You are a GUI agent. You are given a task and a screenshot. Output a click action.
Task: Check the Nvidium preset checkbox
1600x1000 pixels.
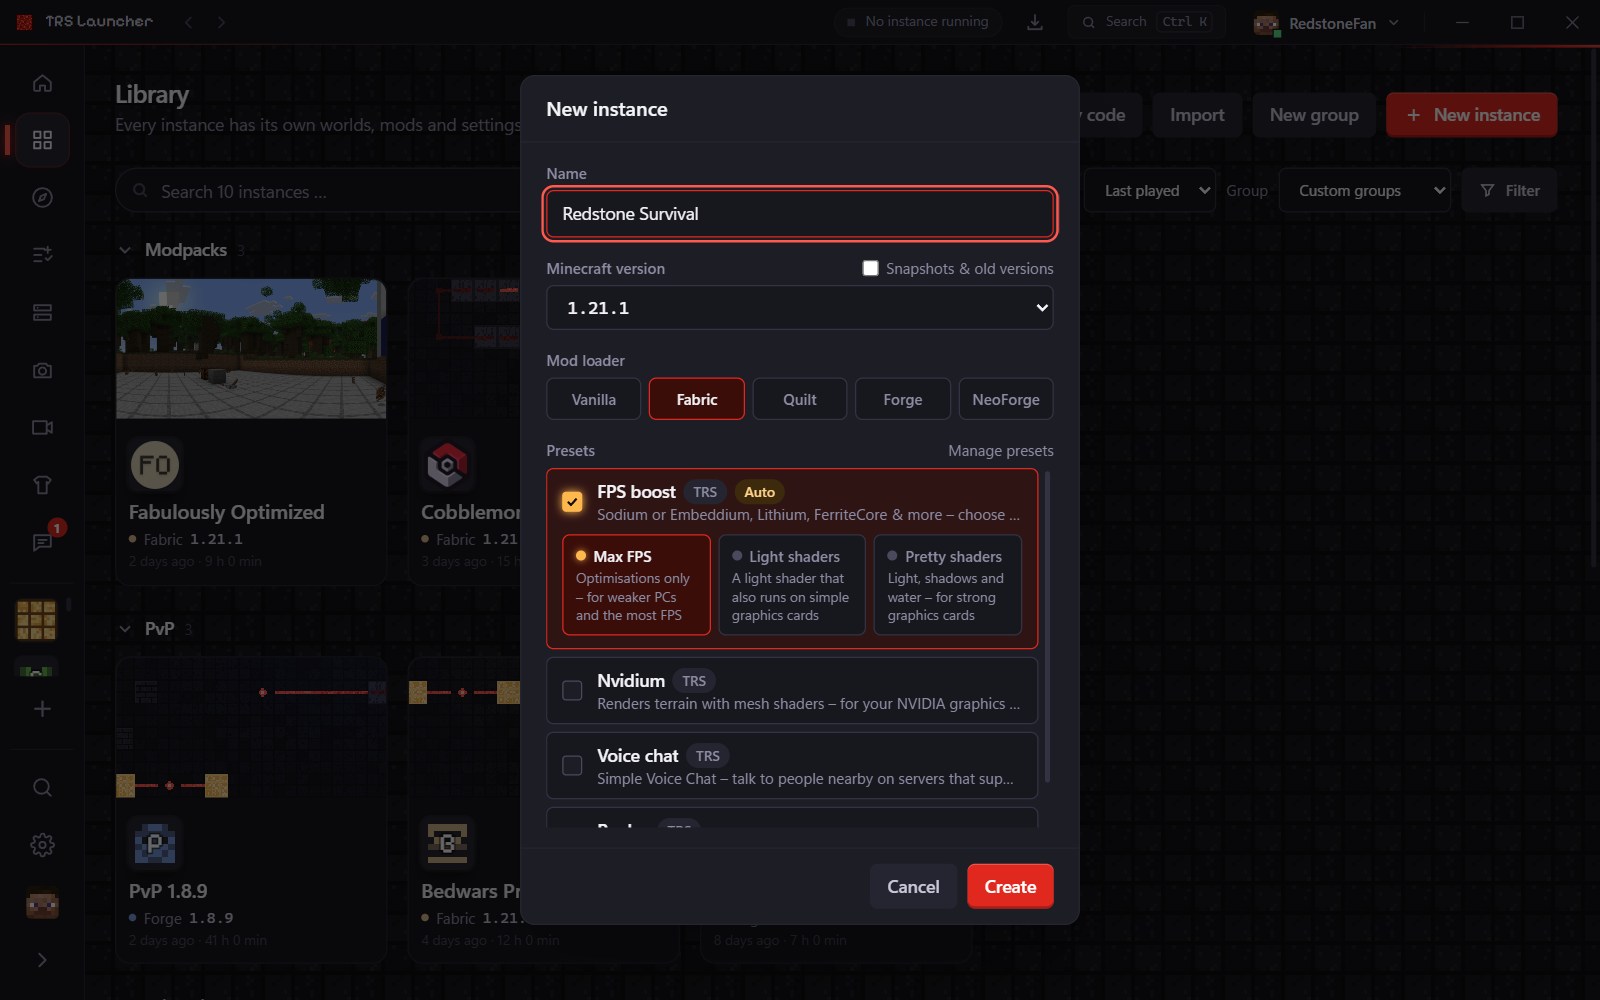click(x=572, y=691)
